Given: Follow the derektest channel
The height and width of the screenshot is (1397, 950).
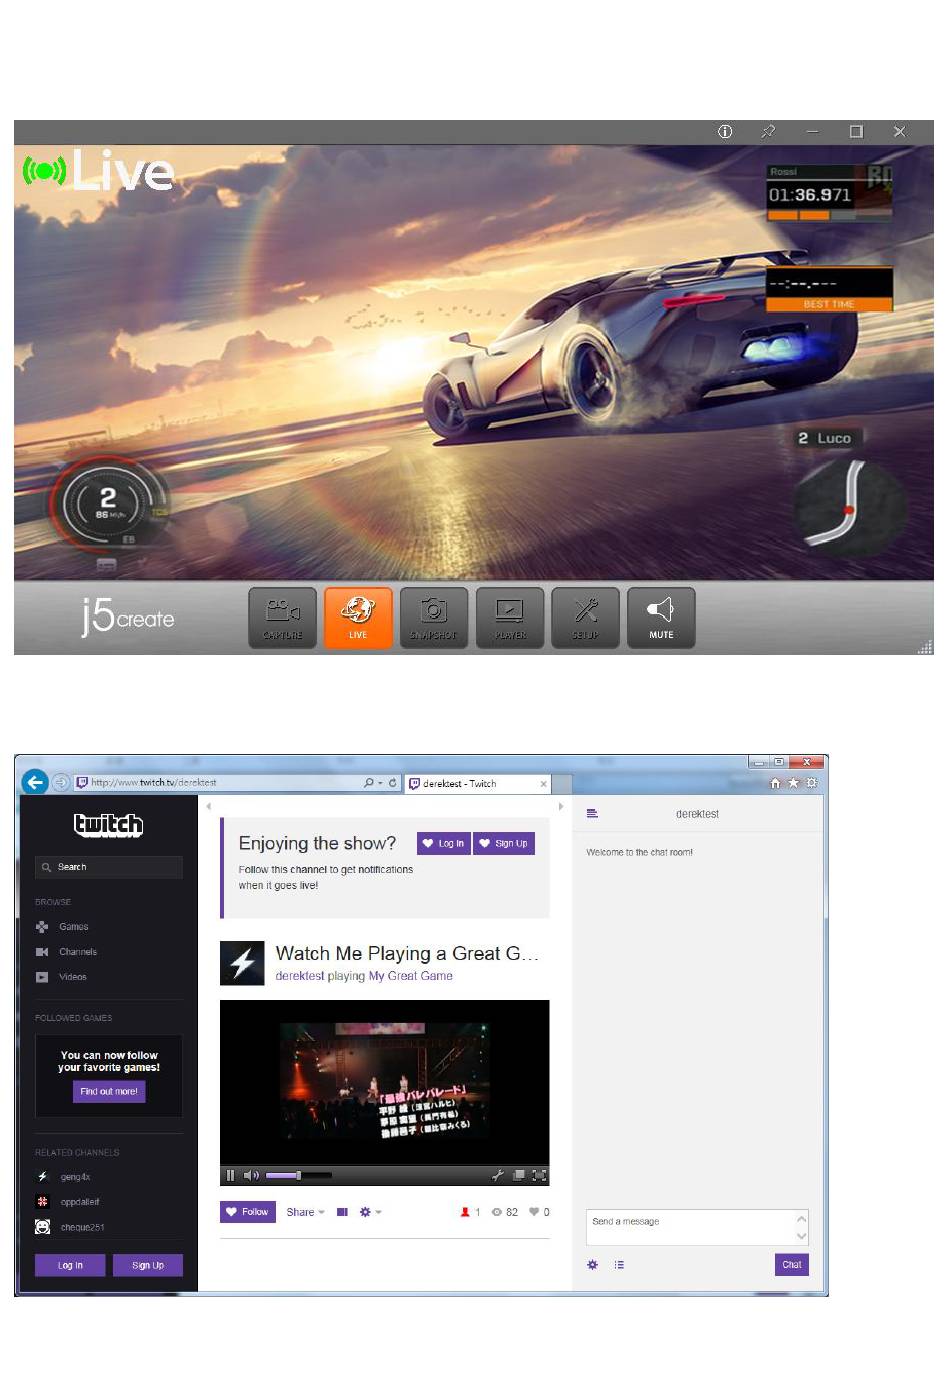Looking at the screenshot, I should [x=248, y=1212].
